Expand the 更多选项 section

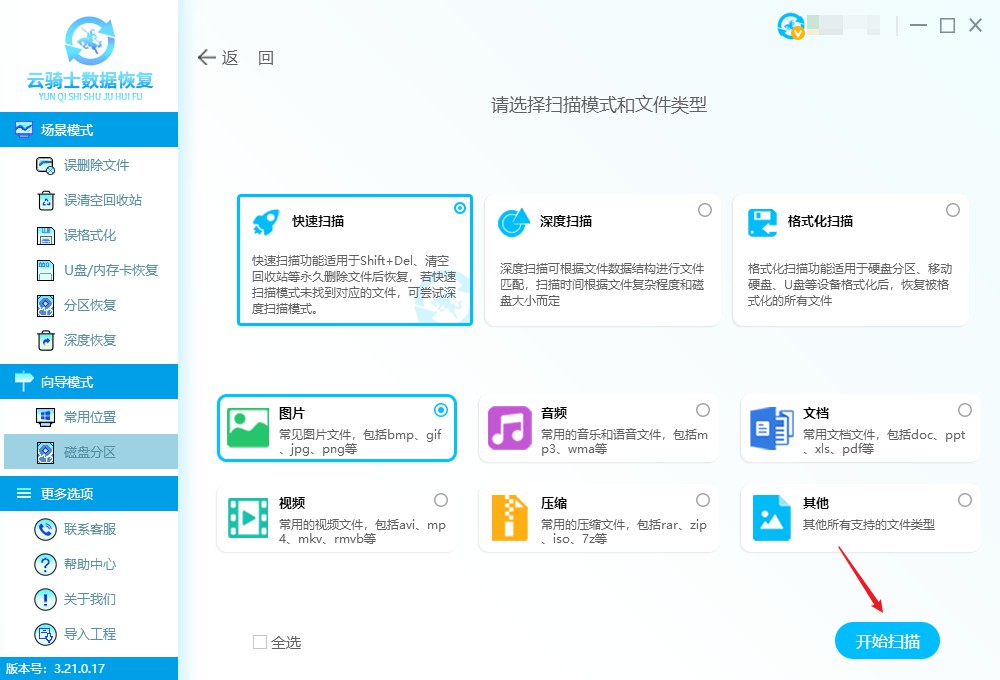[60, 493]
